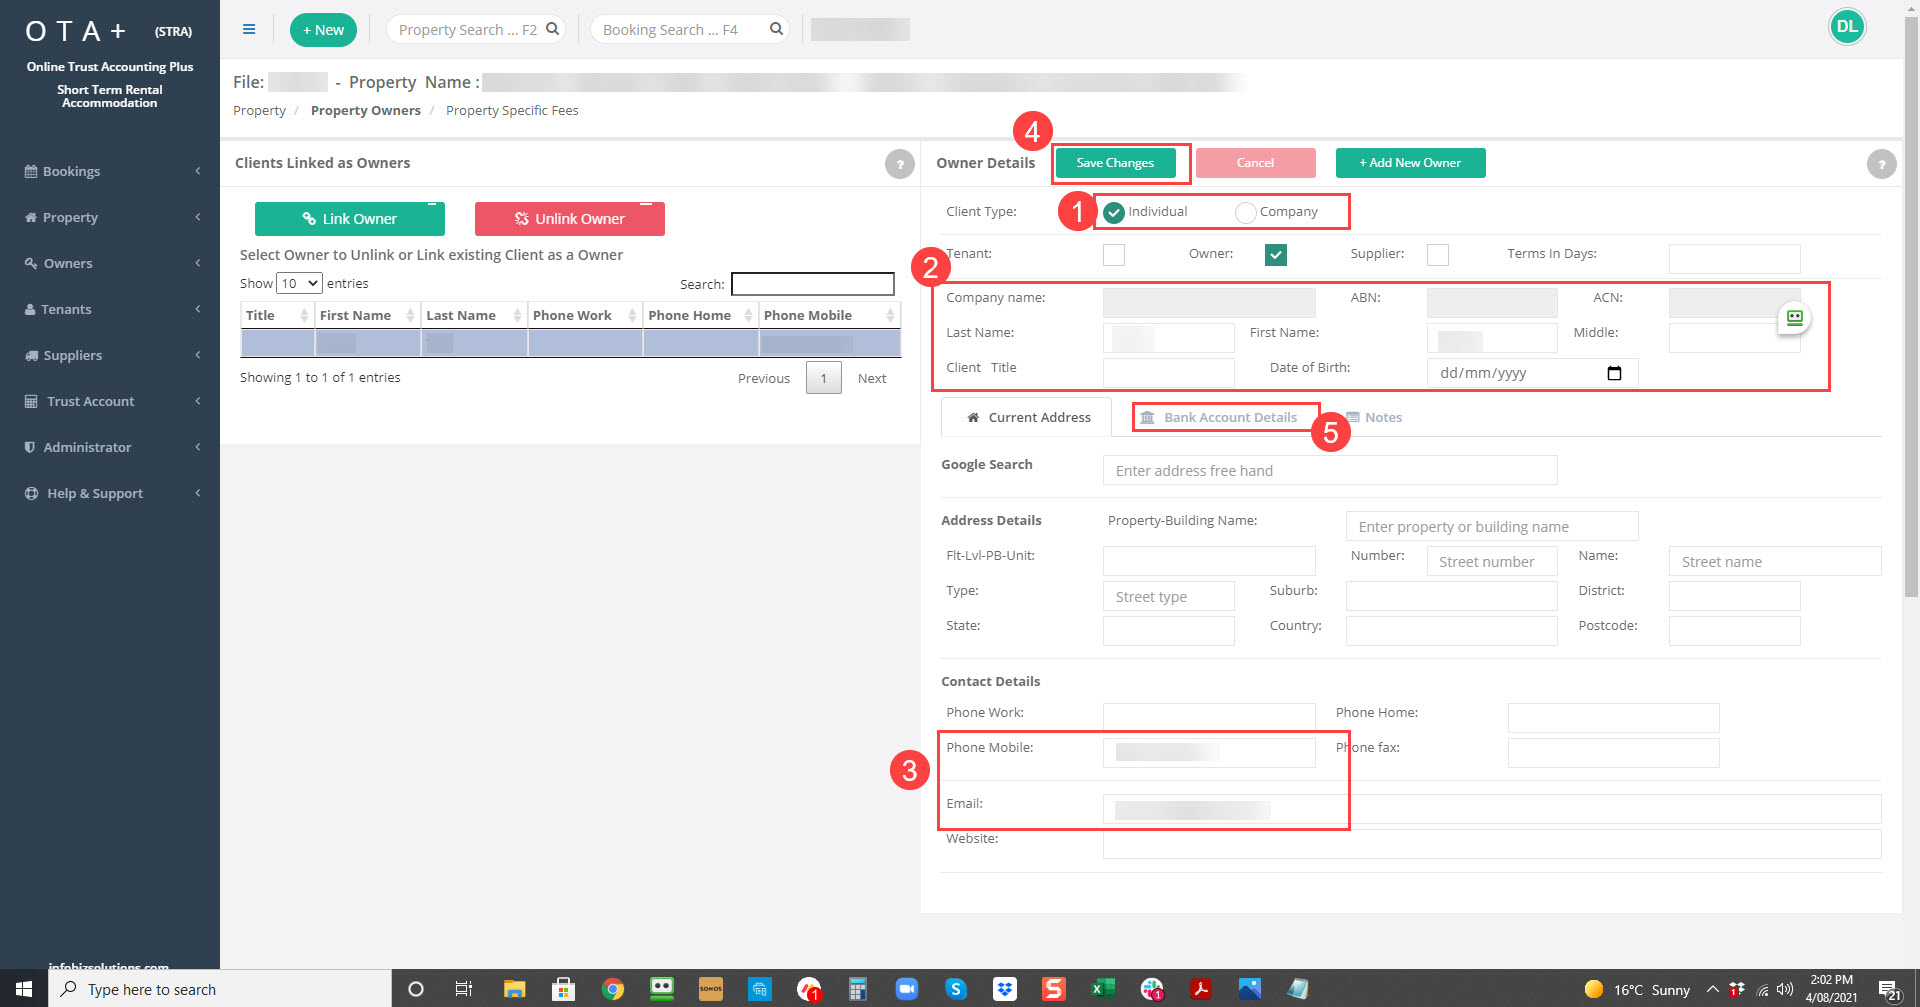Screen dimensions: 1920x1007
Task: Toggle the Owner checkbox
Action: [x=1276, y=255]
